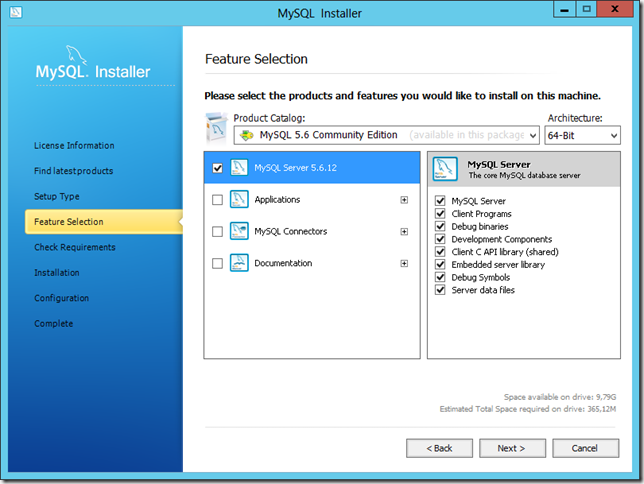Image resolution: width=644 pixels, height=484 pixels.
Task: Click the MySQL Installer title bar icon
Action: 16,12
